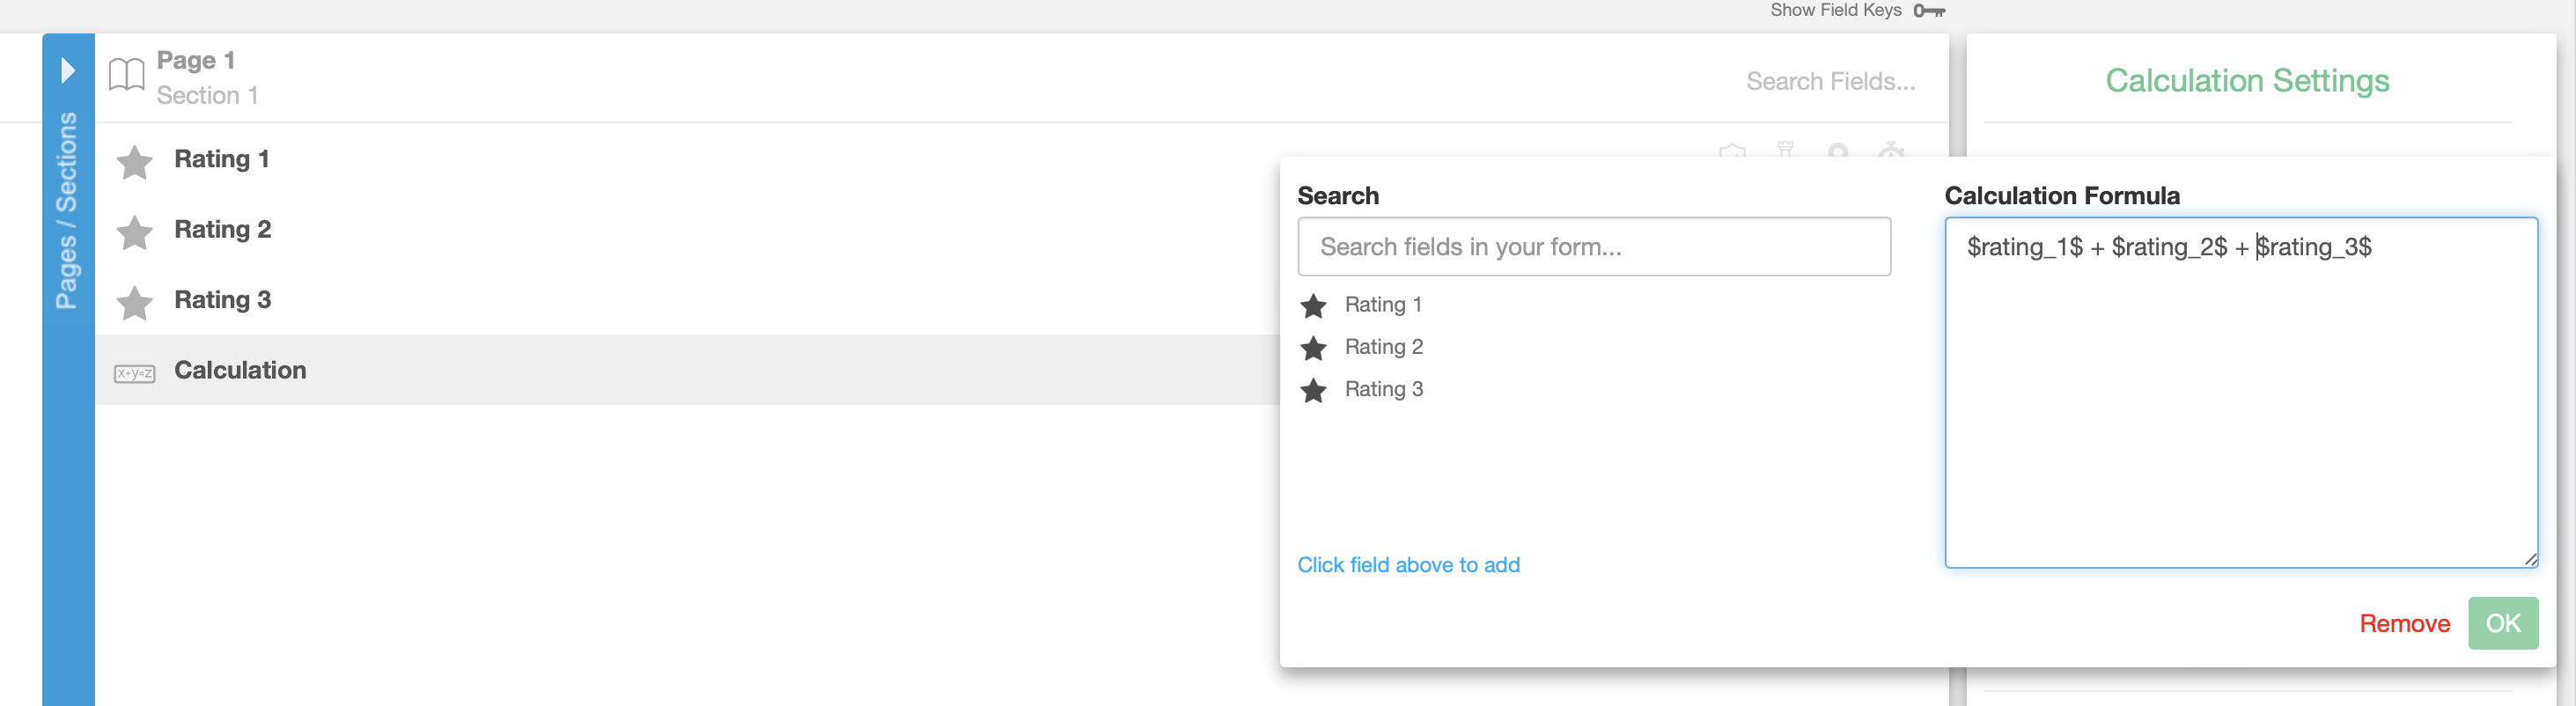
Task: Click the Calculation field formula icon
Action: pos(134,373)
